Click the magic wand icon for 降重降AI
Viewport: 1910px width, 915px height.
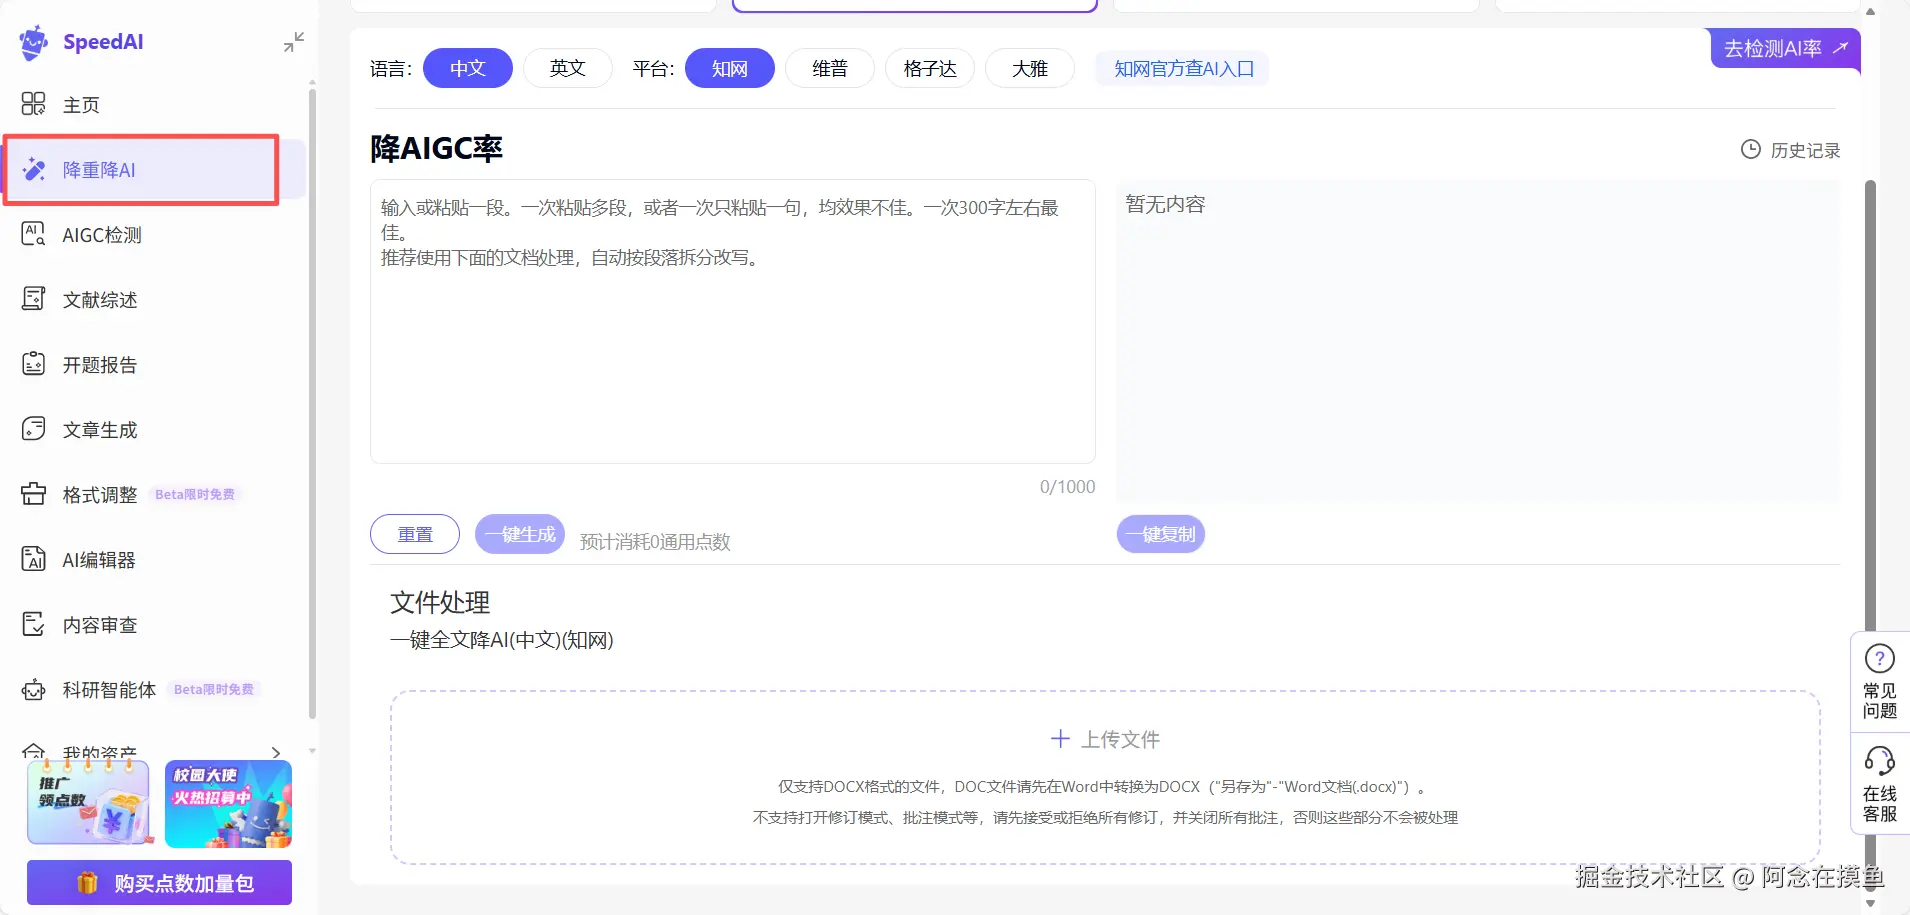pyautogui.click(x=34, y=170)
